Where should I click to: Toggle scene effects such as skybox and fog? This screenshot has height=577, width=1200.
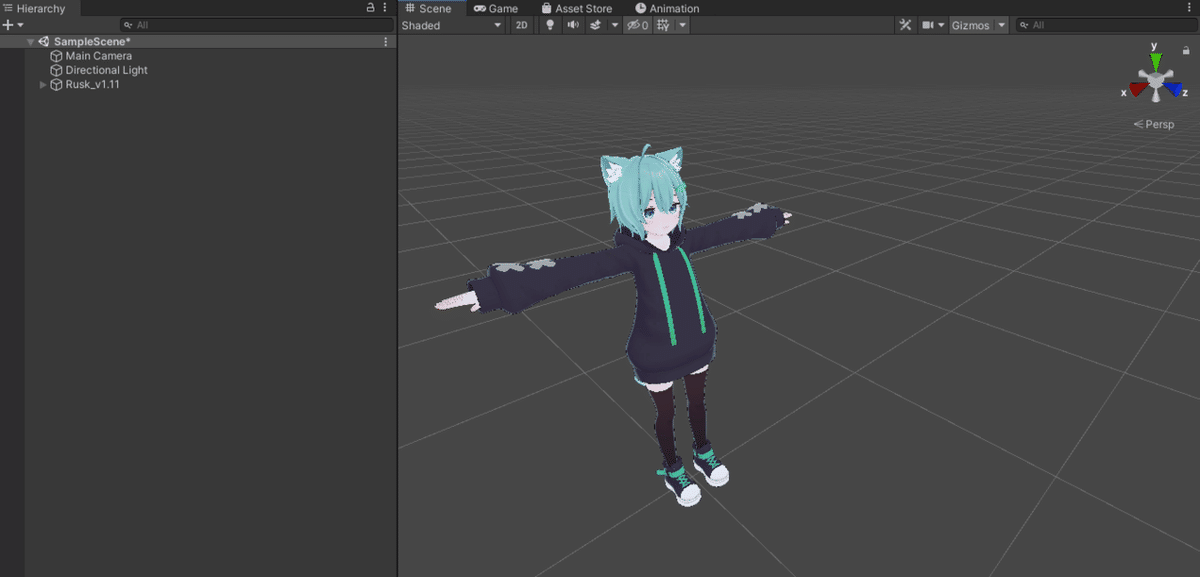point(595,25)
